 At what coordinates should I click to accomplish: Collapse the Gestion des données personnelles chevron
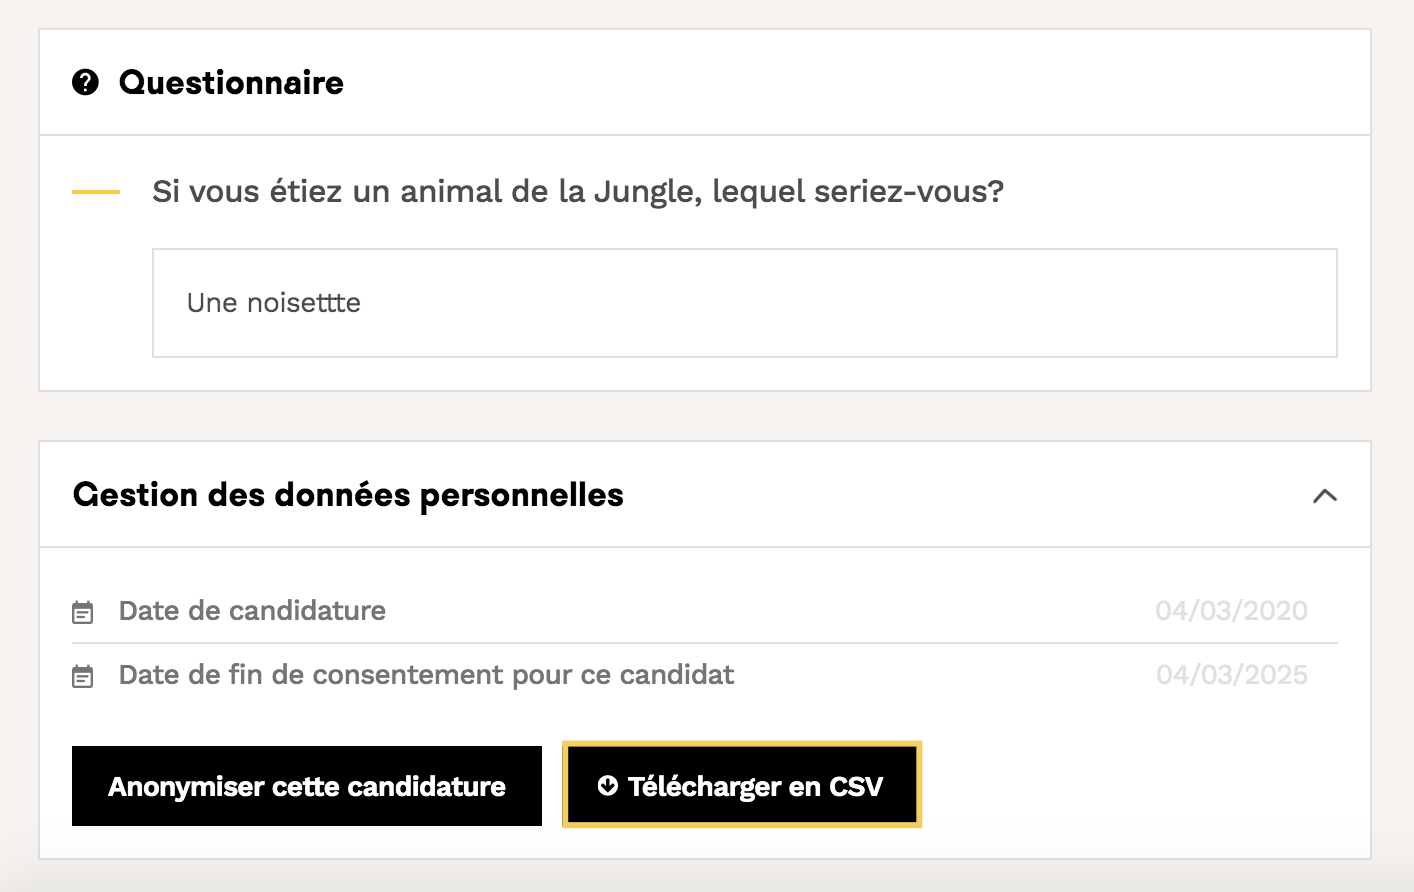pos(1324,495)
